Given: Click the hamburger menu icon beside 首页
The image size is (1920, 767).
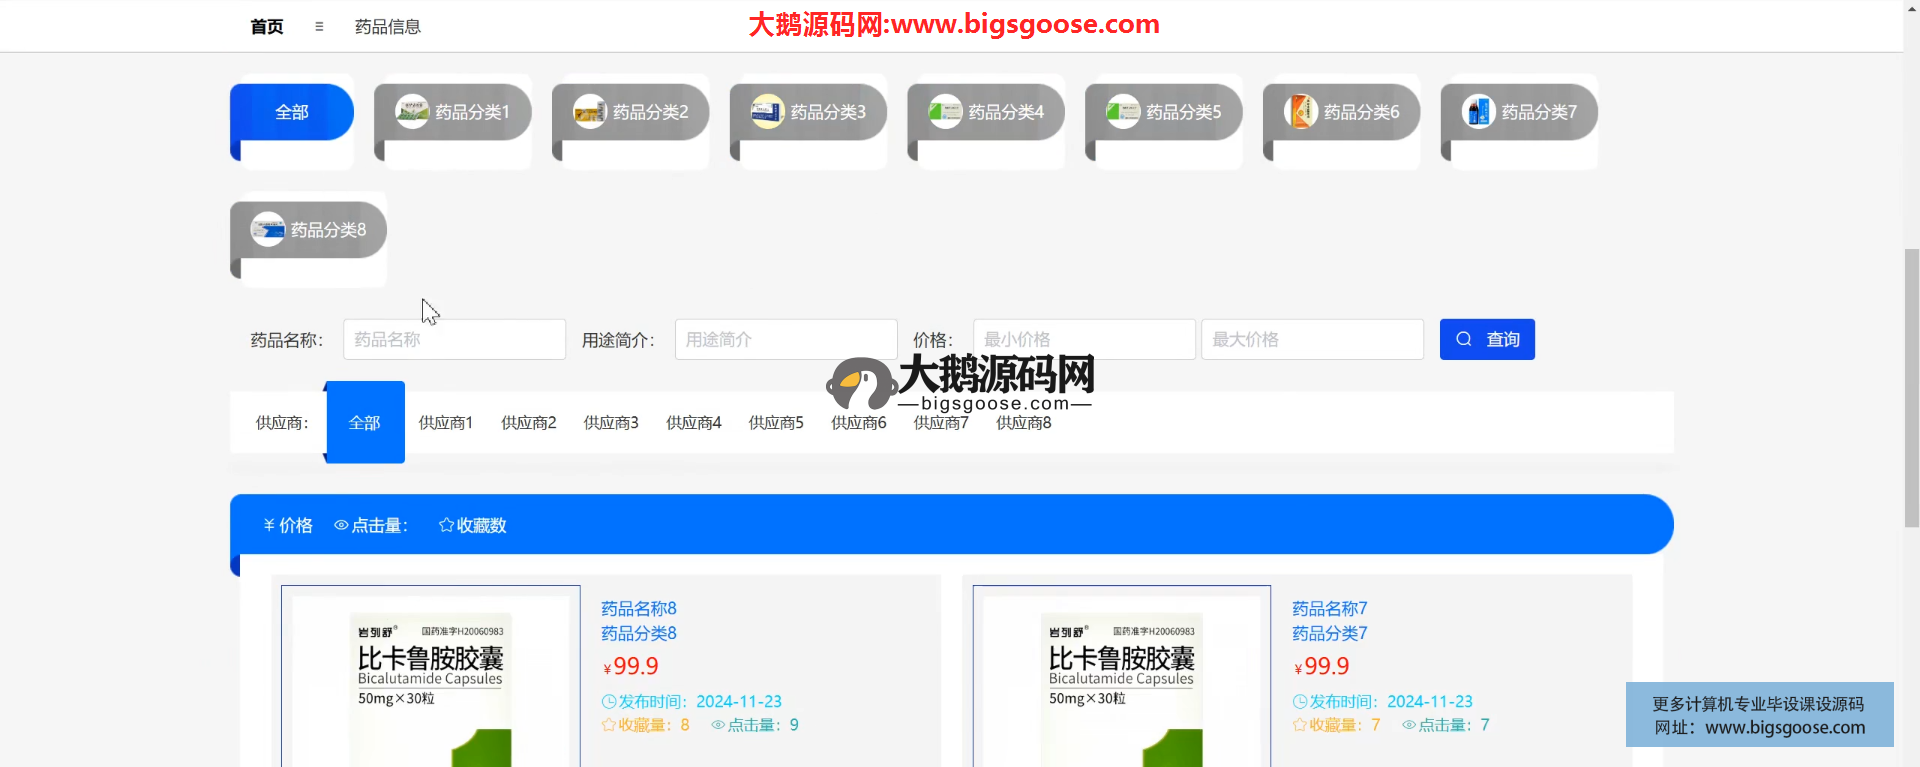Looking at the screenshot, I should 319,27.
